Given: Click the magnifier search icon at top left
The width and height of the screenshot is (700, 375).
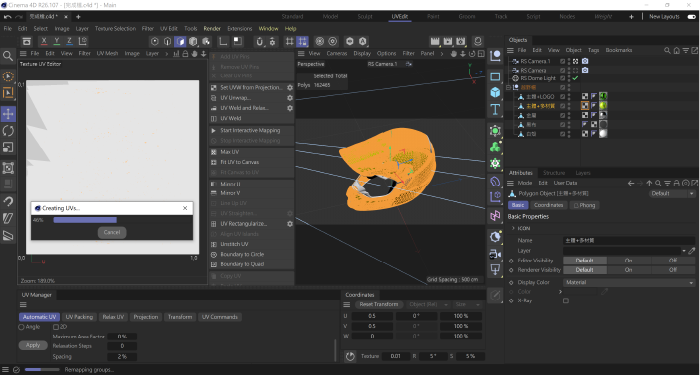Looking at the screenshot, I should [8, 56].
